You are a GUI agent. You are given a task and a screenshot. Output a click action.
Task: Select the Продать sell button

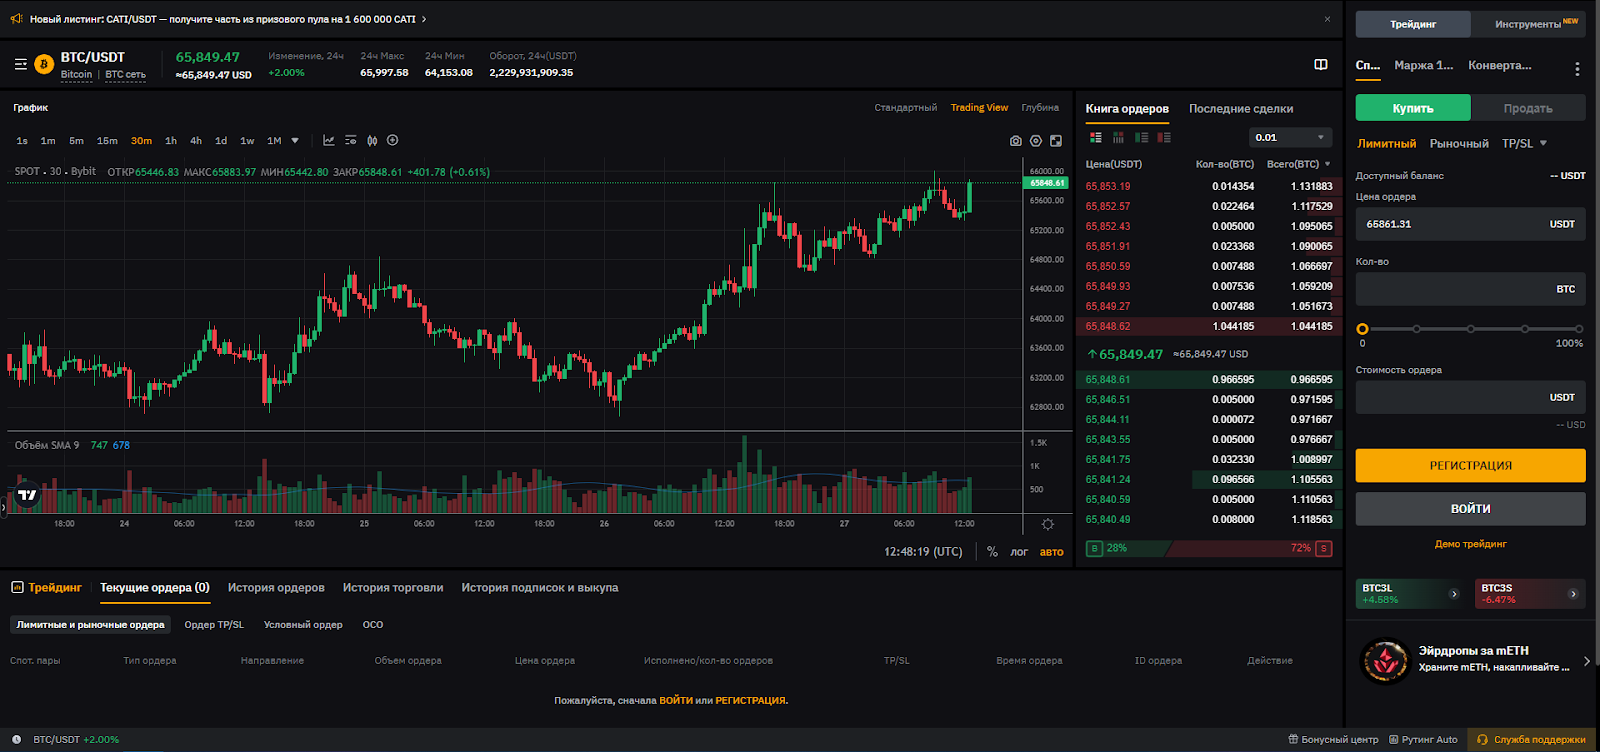1528,108
